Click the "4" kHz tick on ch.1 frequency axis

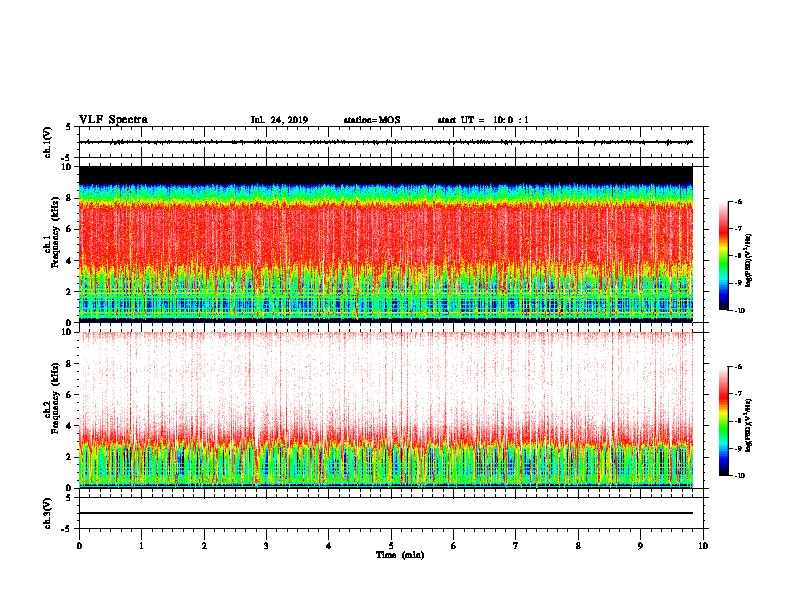click(x=69, y=261)
